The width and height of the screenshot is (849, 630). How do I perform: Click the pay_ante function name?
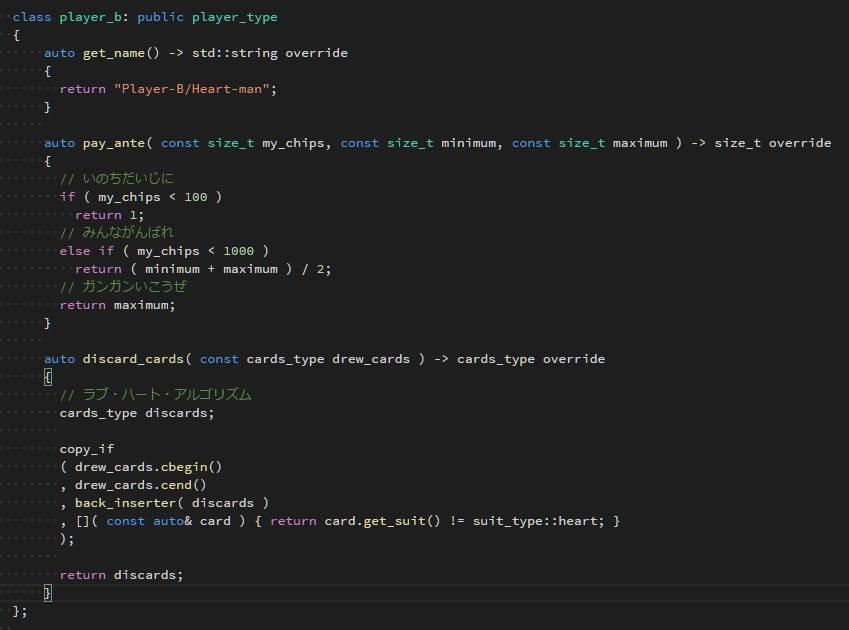(x=114, y=143)
